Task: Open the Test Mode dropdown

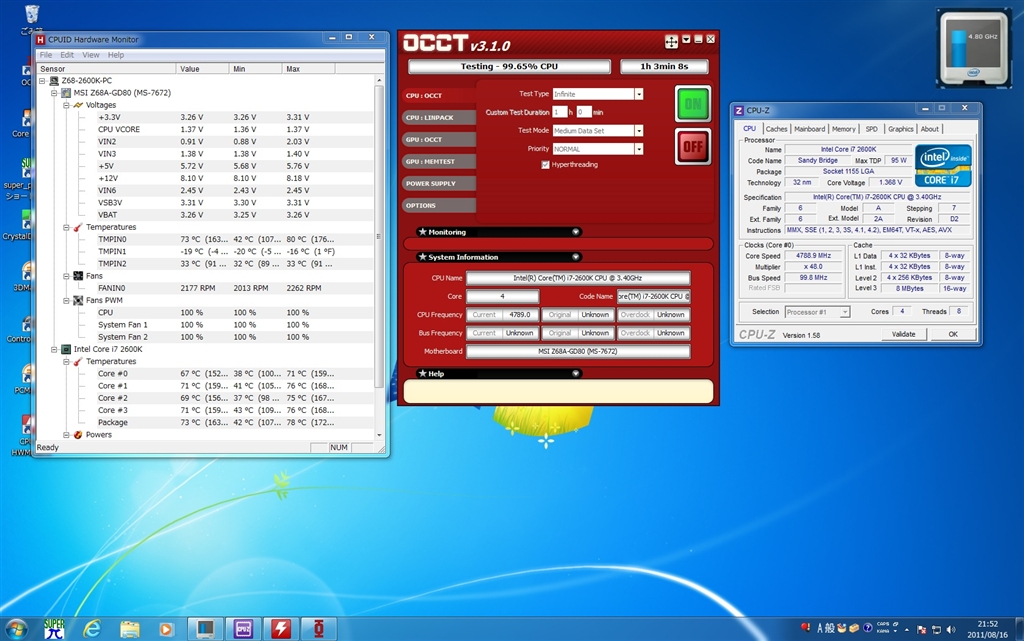Action: tap(638, 130)
